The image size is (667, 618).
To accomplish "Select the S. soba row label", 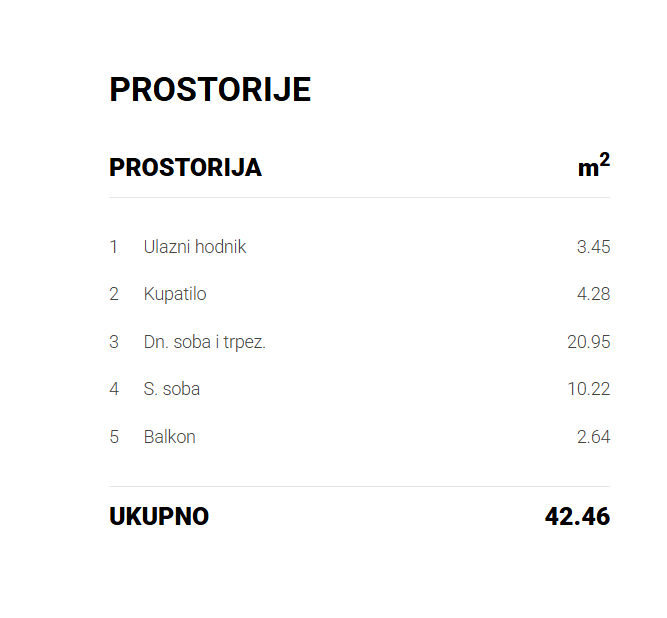I will [x=172, y=389].
